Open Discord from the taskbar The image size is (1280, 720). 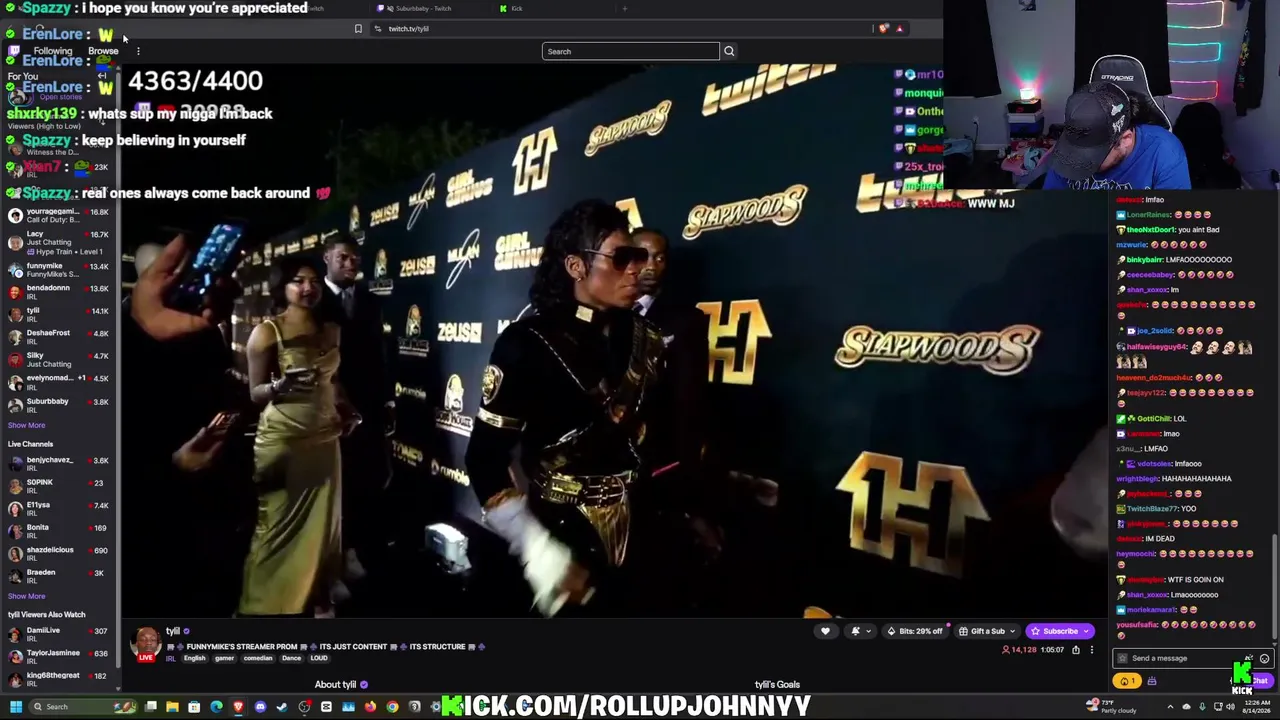point(260,707)
